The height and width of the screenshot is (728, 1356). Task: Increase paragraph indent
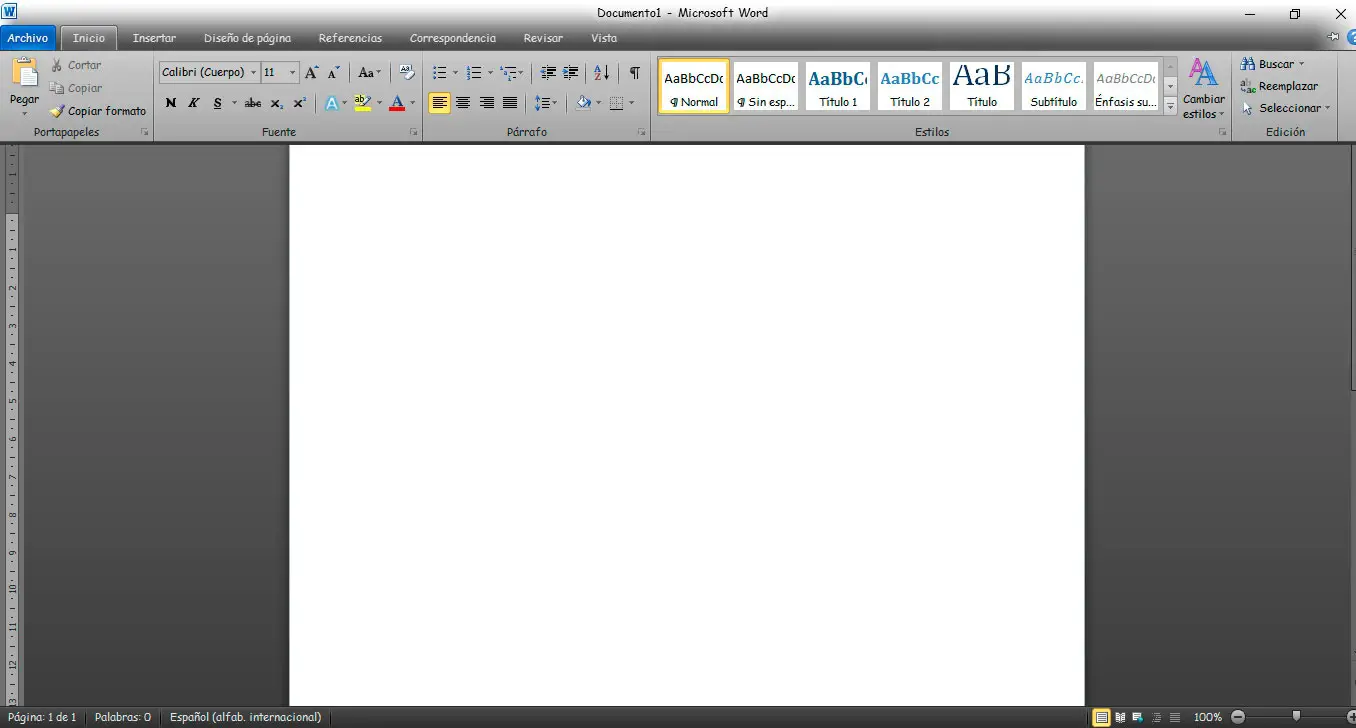(571, 73)
